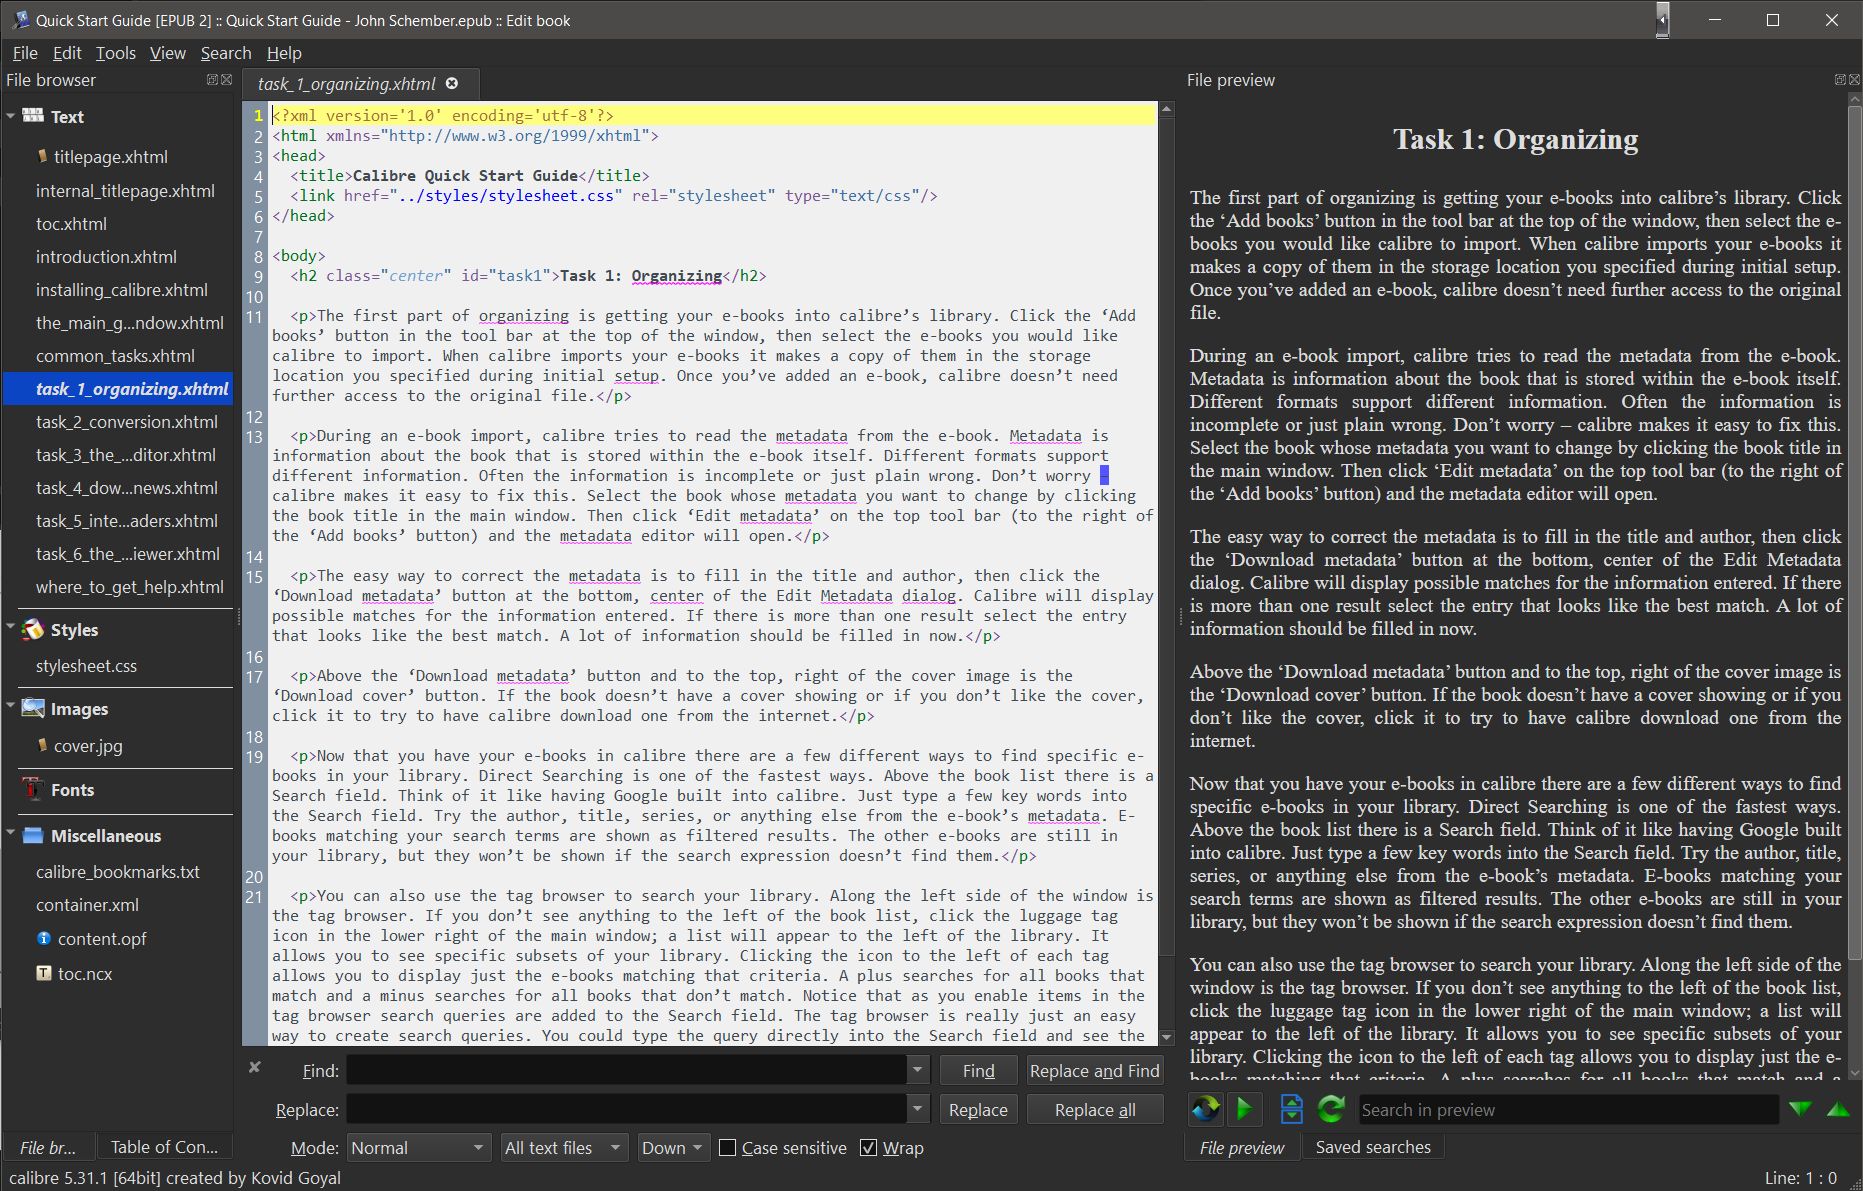Close the File browser panel
Screen dimensions: 1863x1191
[226, 80]
